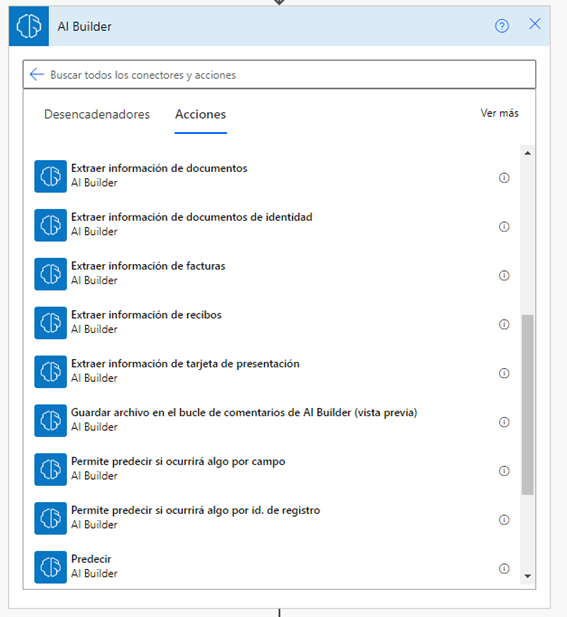This screenshot has height=617, width=567.
Task: Close the AI Builder panel
Action: pyautogui.click(x=535, y=24)
